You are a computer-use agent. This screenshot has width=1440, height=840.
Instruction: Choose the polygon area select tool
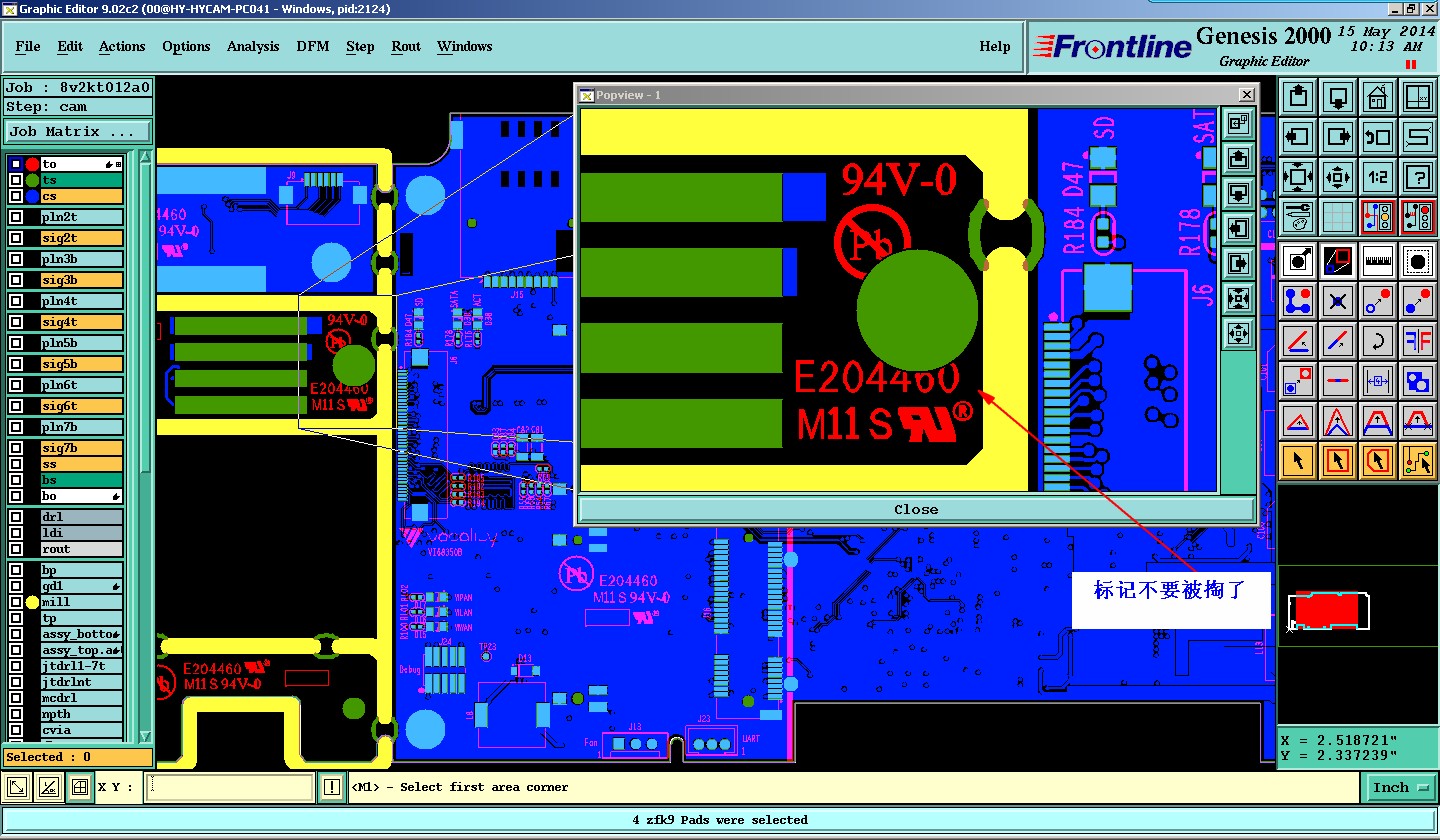(1378, 460)
